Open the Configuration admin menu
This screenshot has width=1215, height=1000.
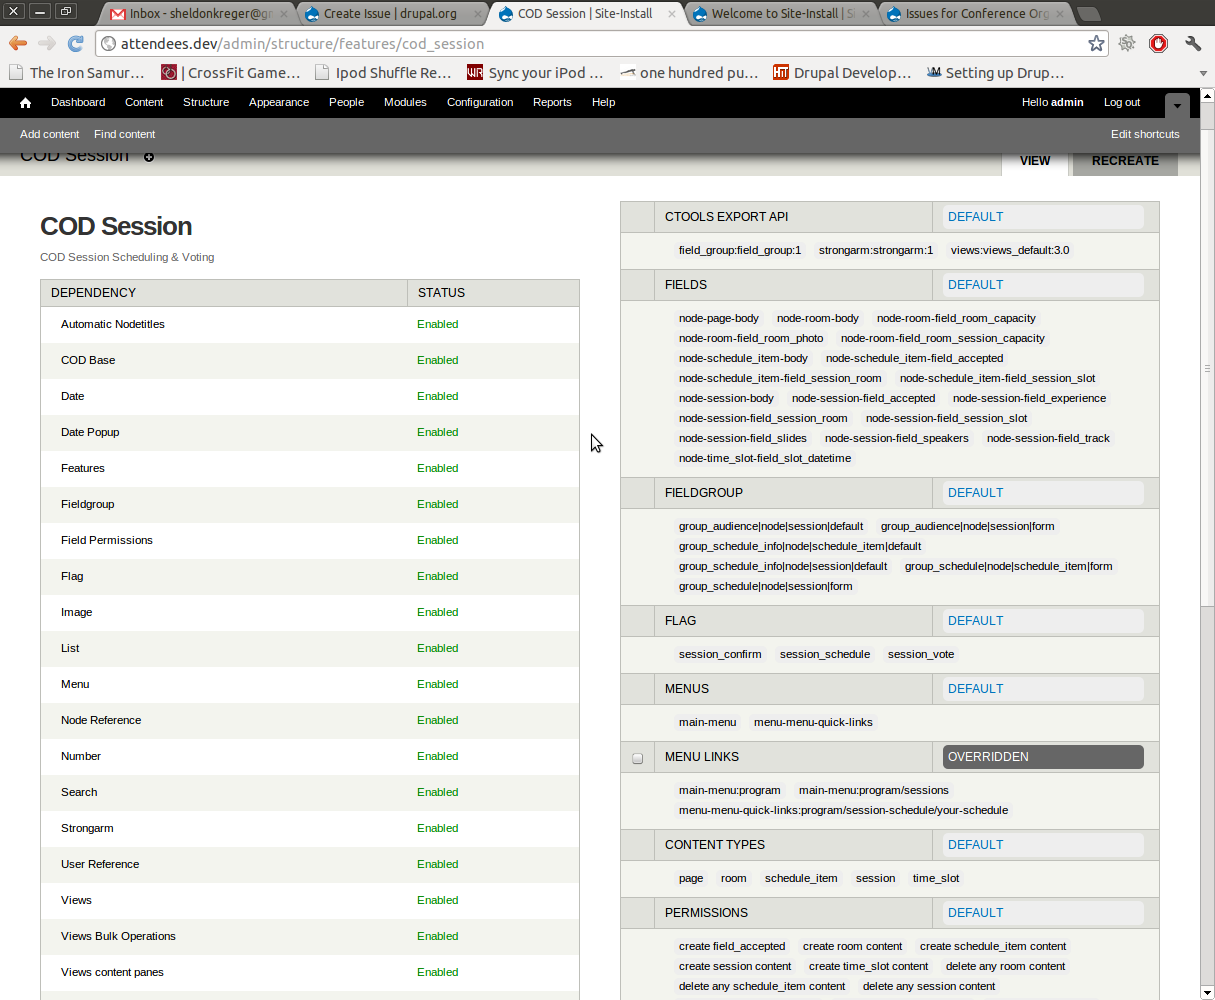point(480,102)
